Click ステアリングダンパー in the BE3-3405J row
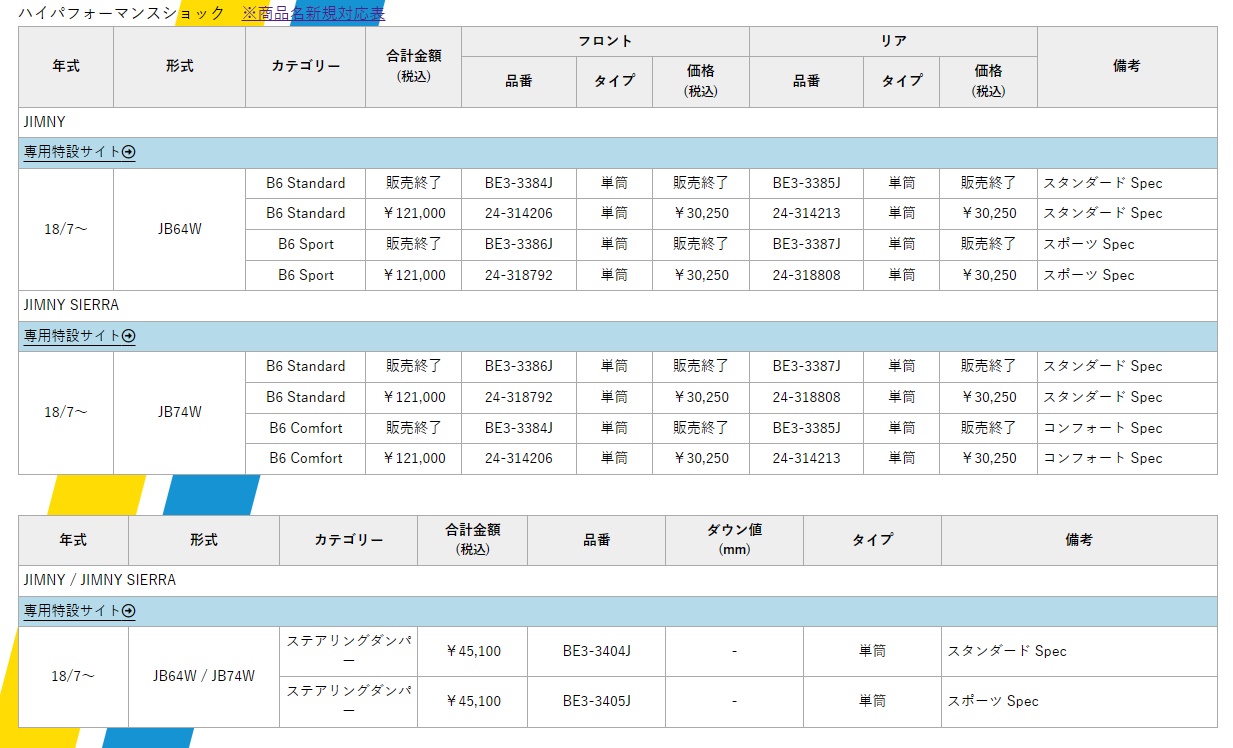Image resolution: width=1233 pixels, height=748 pixels. [349, 701]
